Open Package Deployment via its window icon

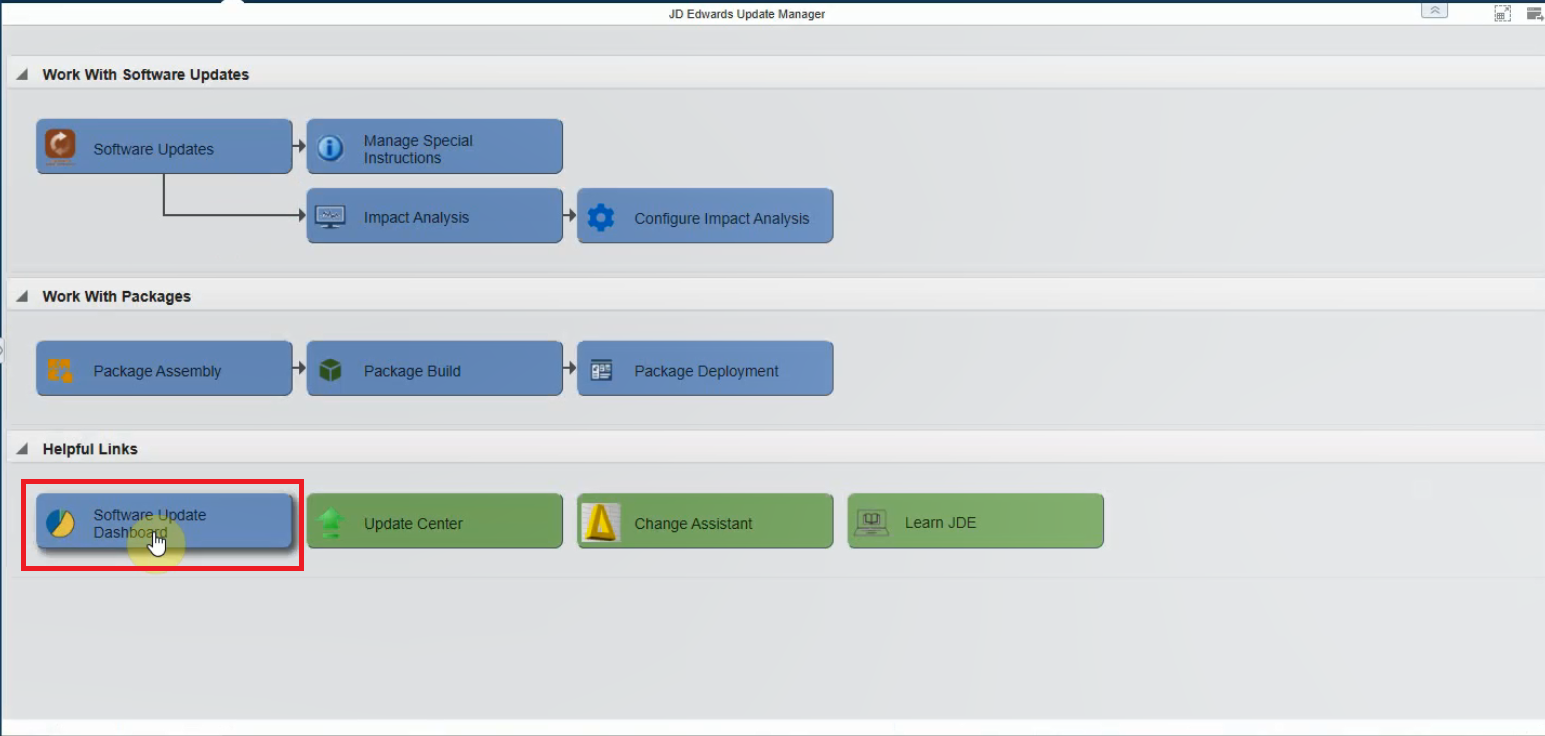pyautogui.click(x=601, y=370)
